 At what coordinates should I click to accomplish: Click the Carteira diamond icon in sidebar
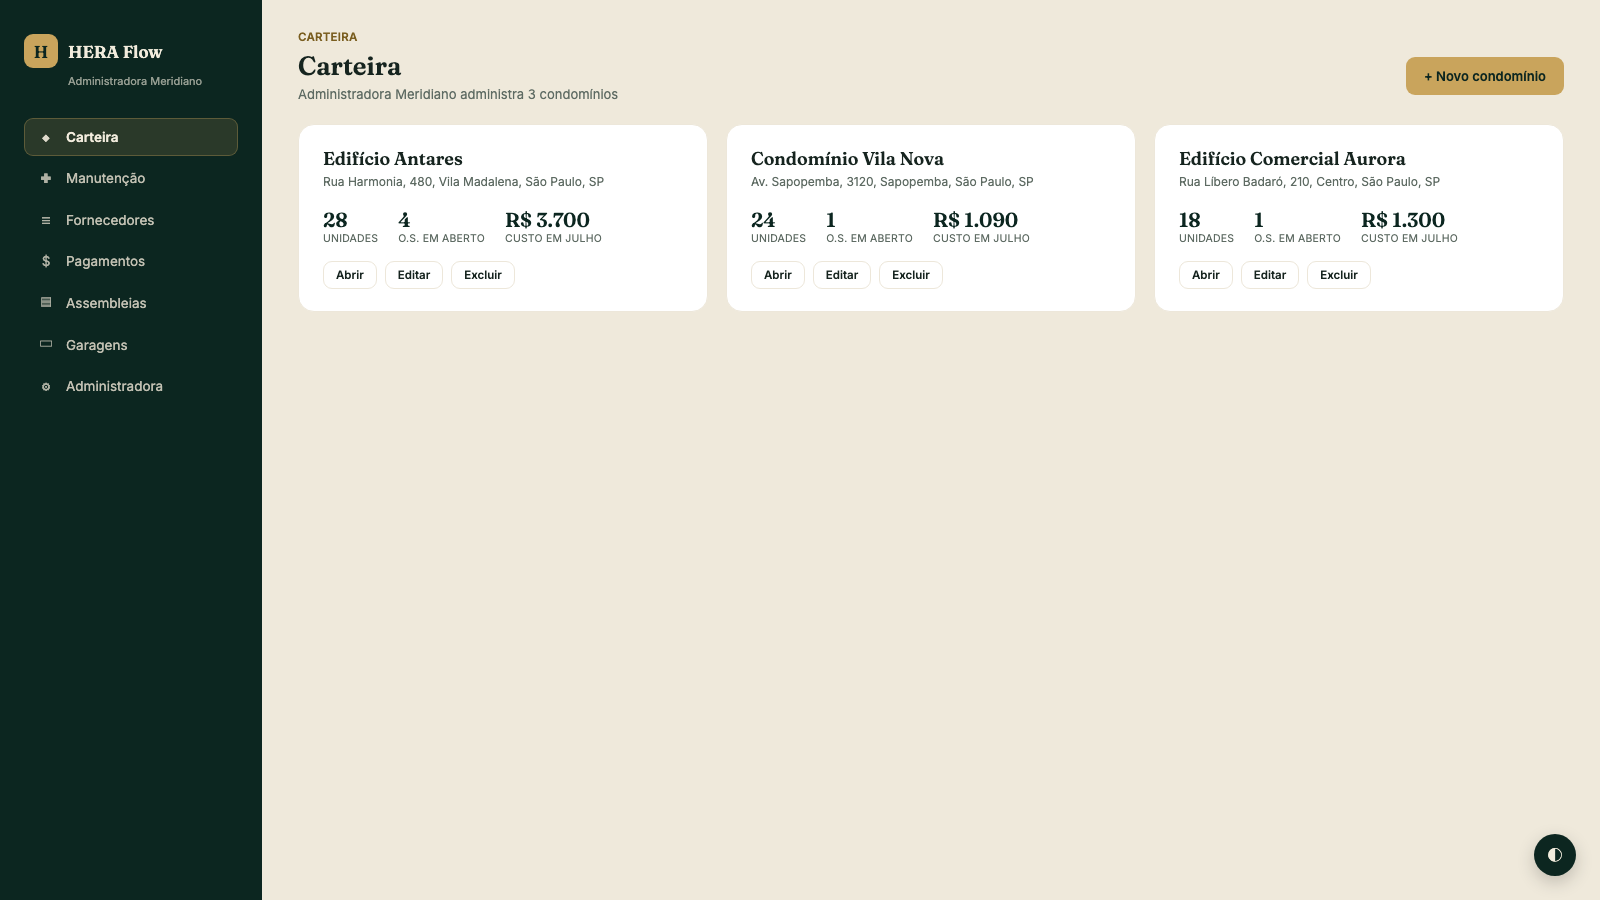46,138
